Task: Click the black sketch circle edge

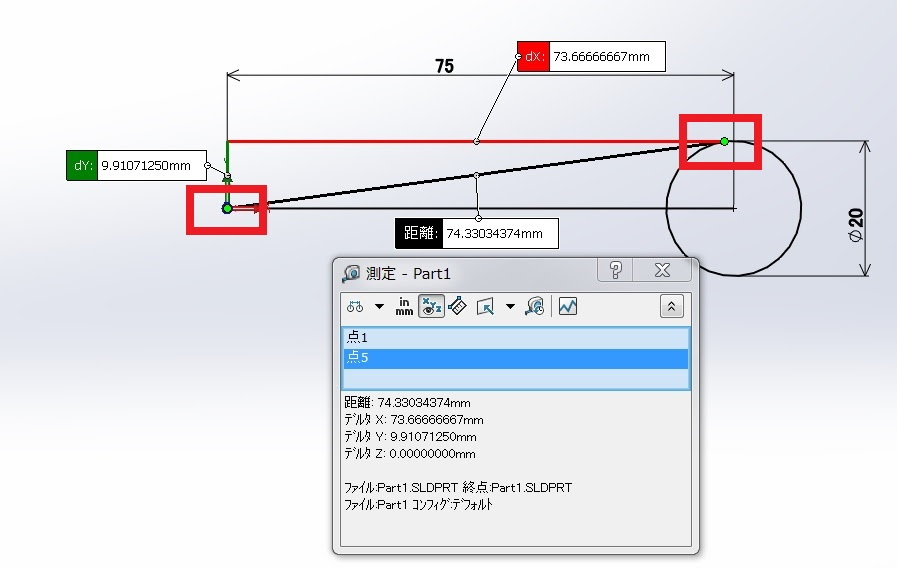Action: [801, 208]
